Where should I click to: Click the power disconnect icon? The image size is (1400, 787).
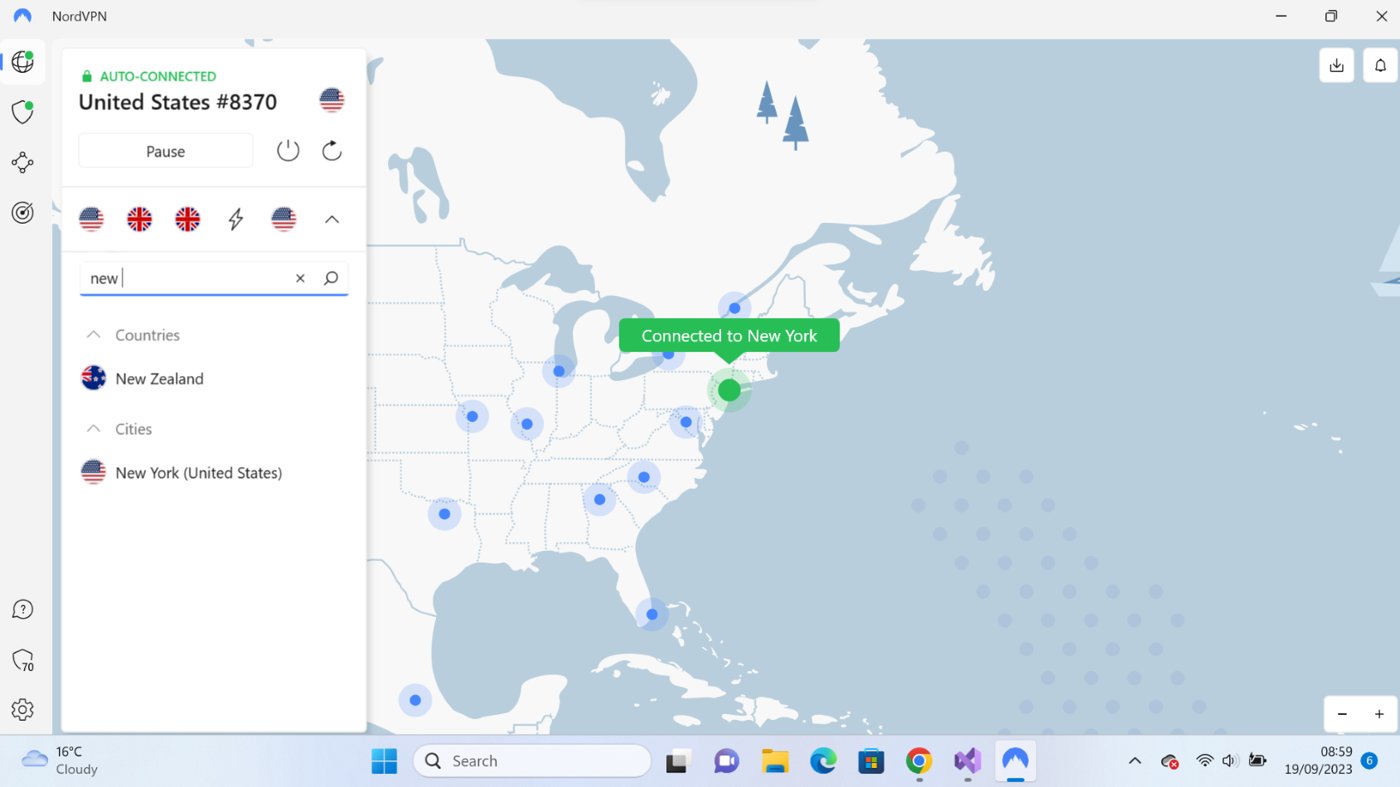288,151
